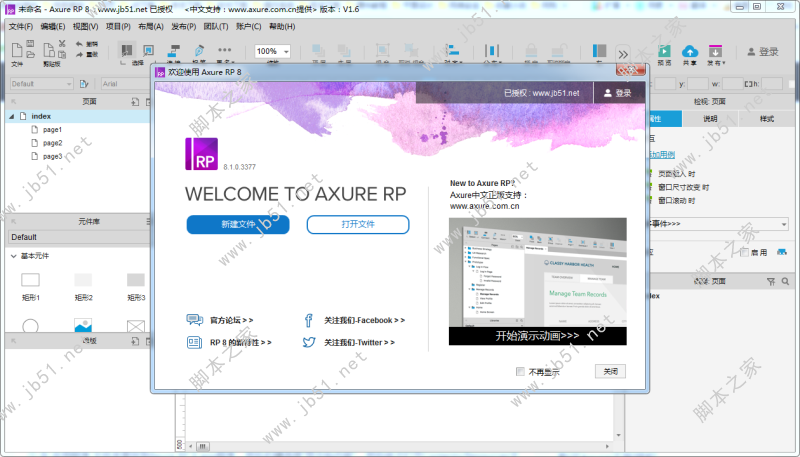
Task: Click the 新建文件 button
Action: tap(238, 224)
